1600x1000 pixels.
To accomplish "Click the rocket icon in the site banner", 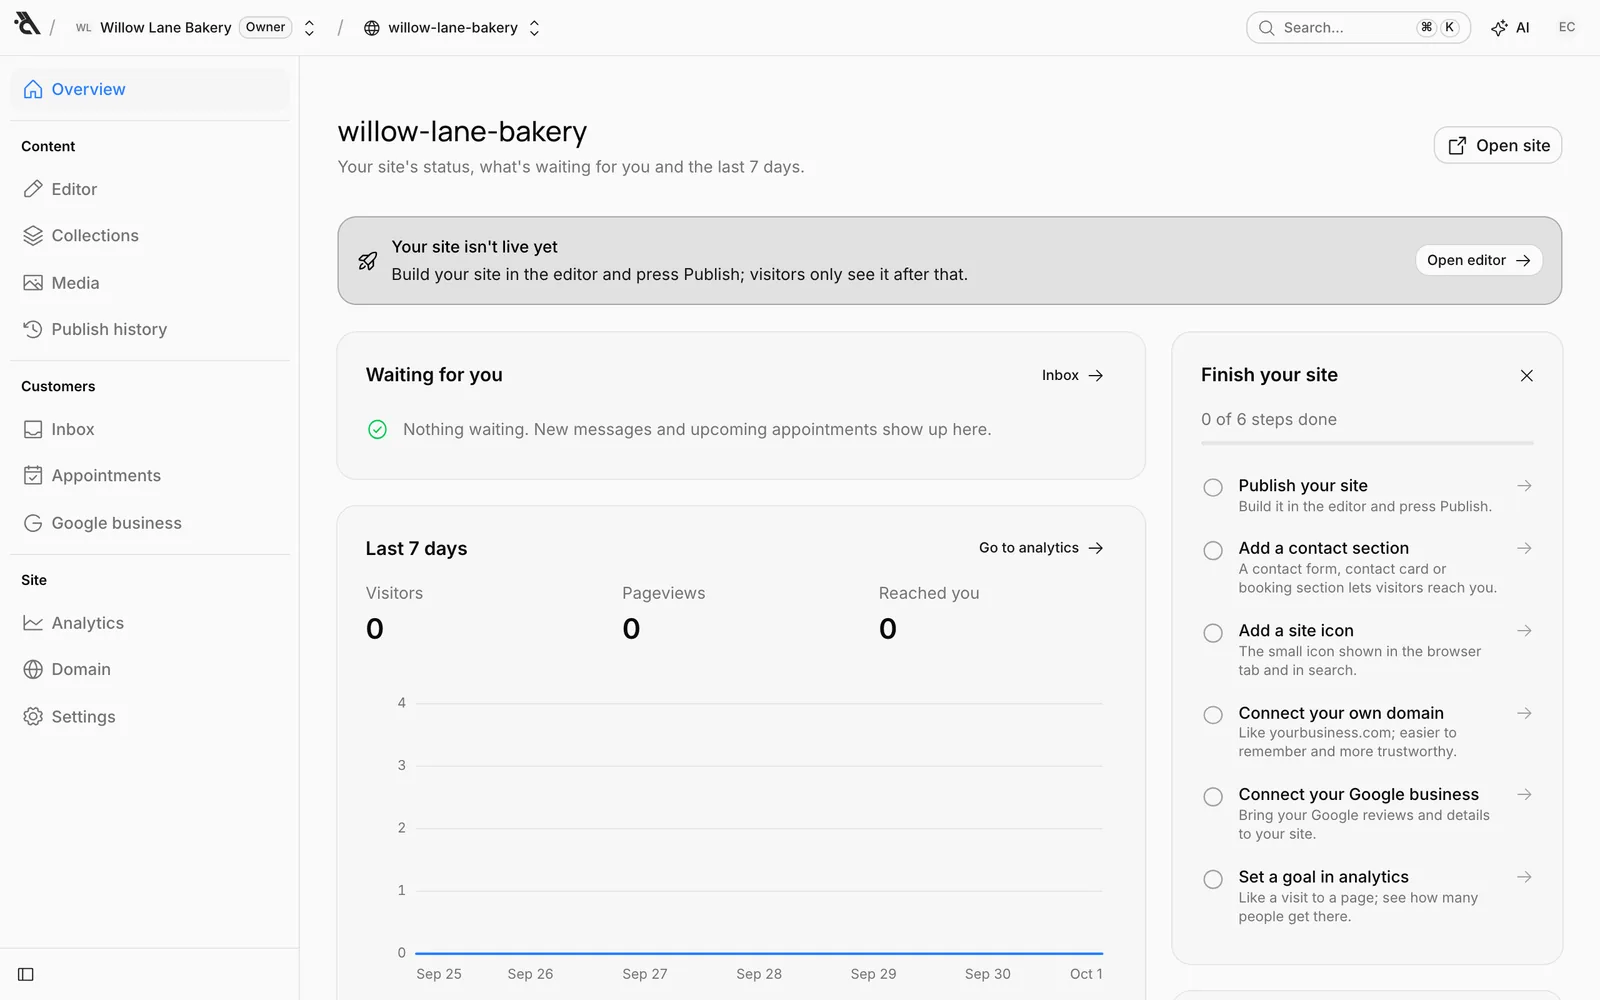I will (368, 261).
